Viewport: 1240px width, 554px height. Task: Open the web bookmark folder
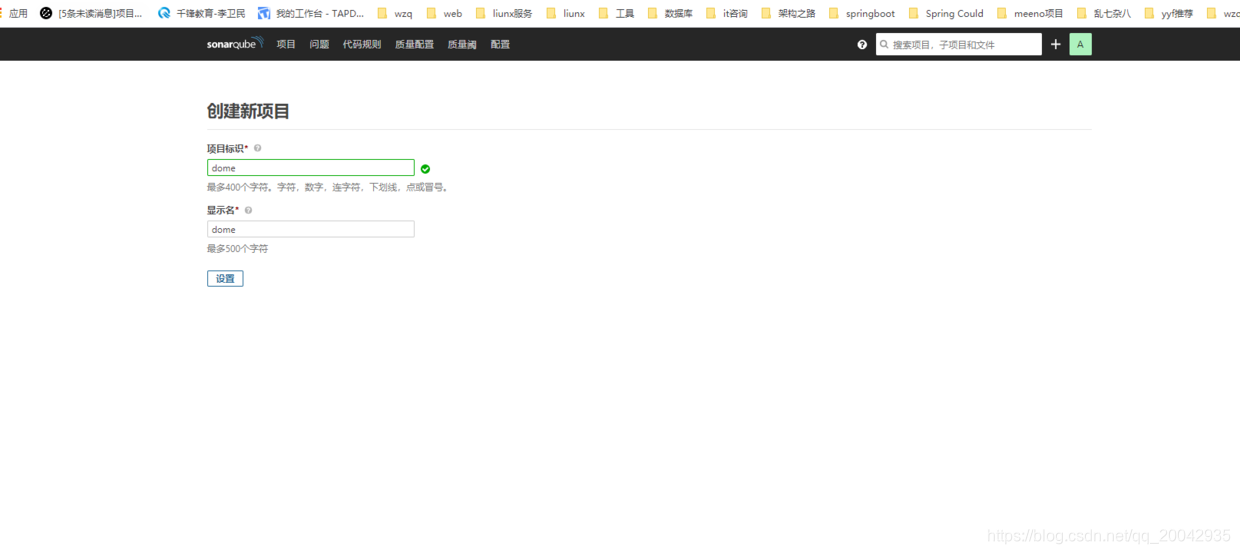point(444,14)
